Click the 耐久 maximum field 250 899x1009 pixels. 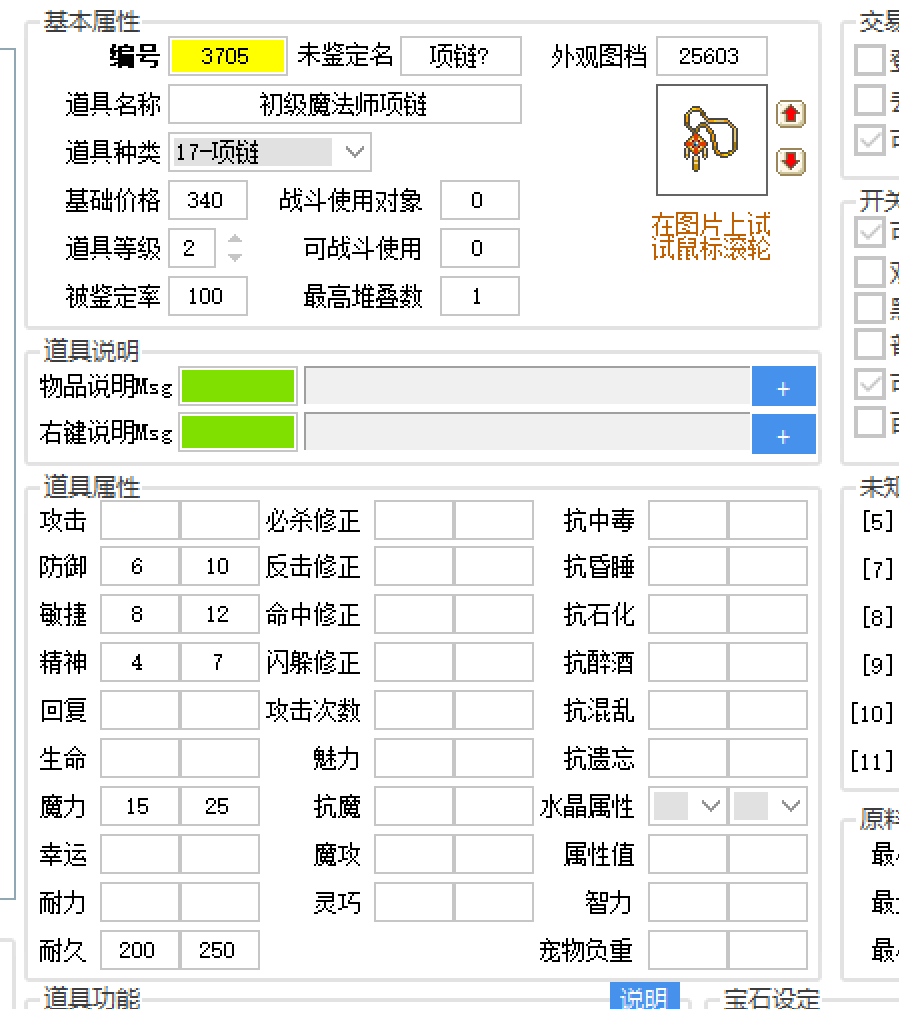click(x=219, y=950)
